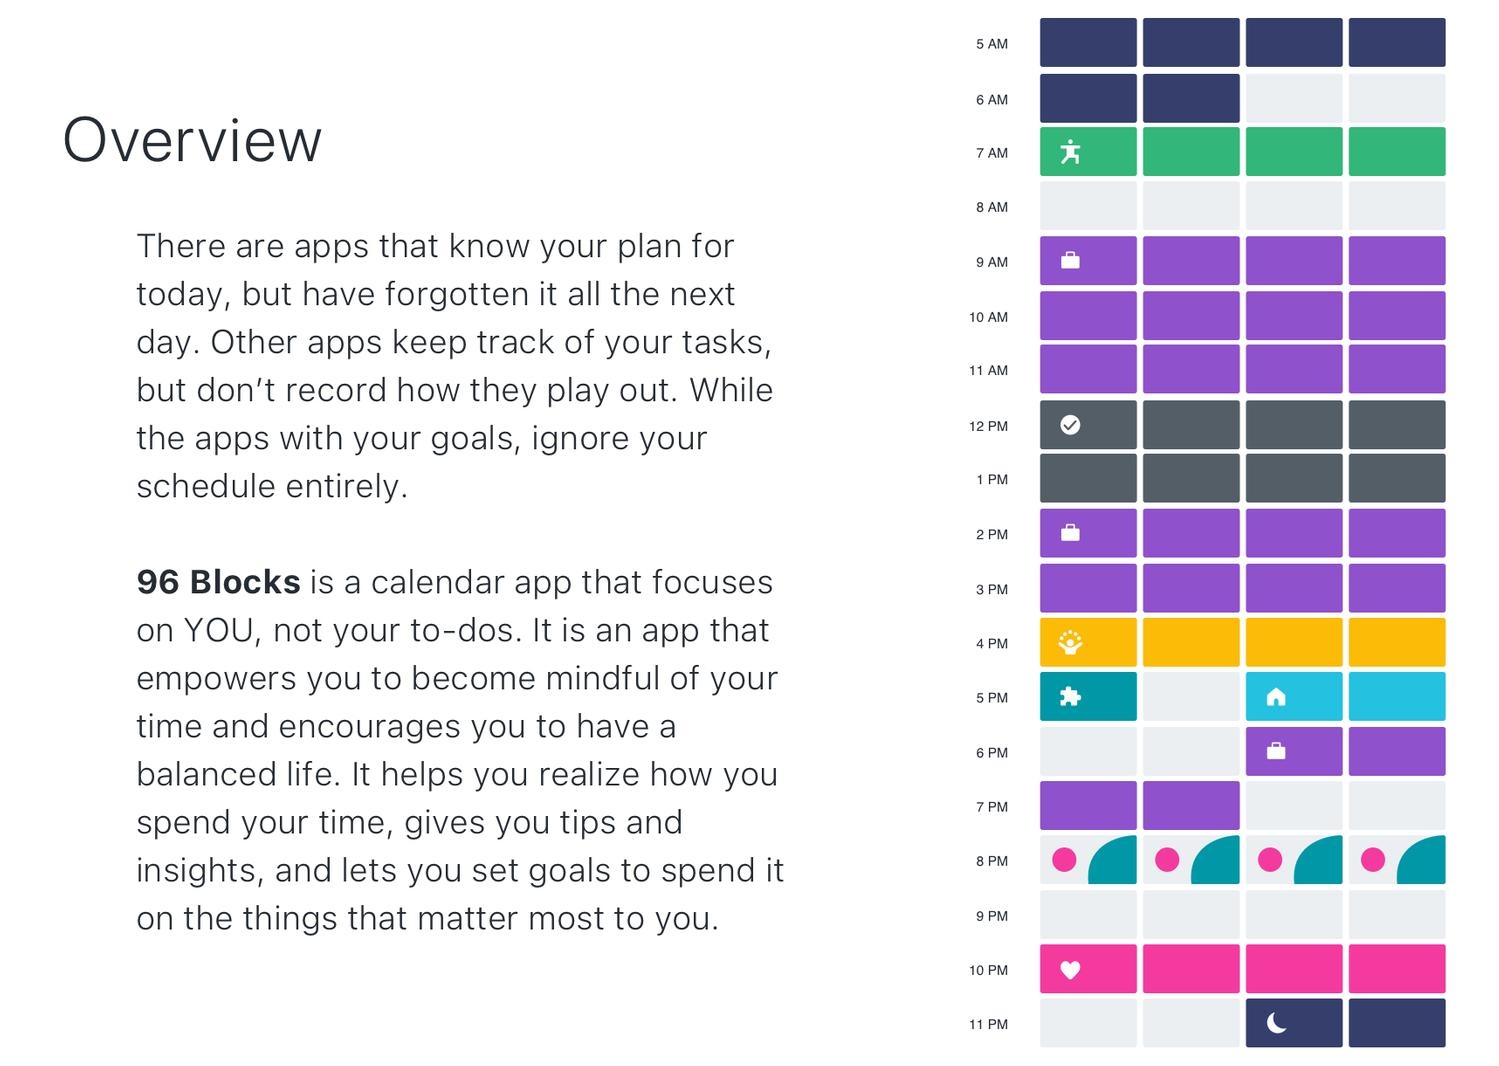The height and width of the screenshot is (1066, 1499).
Task: Select the first purple block at 7 PM
Action: (1088, 806)
